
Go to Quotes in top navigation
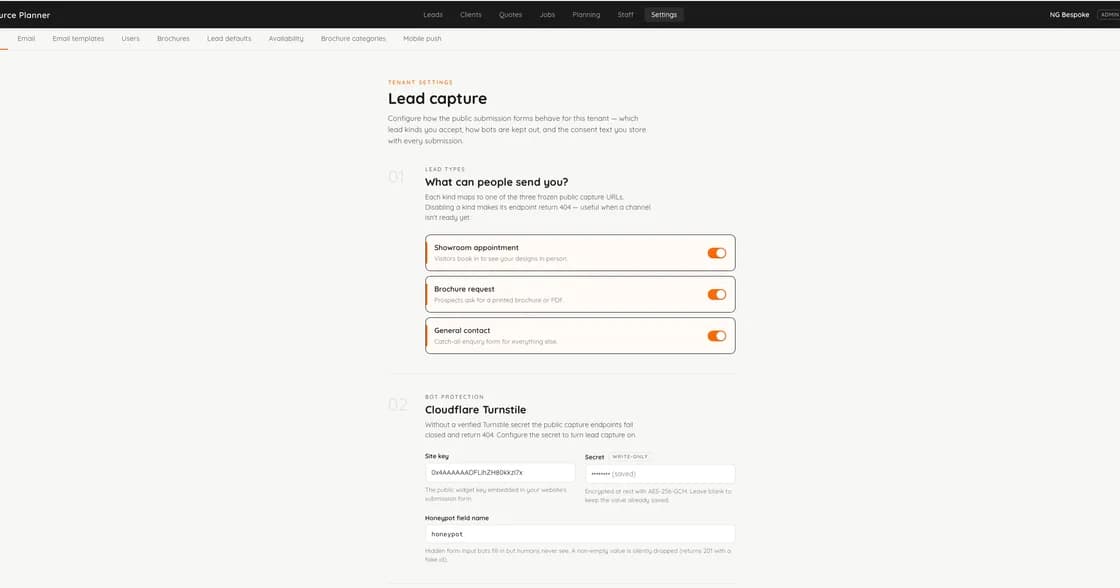(x=510, y=14)
